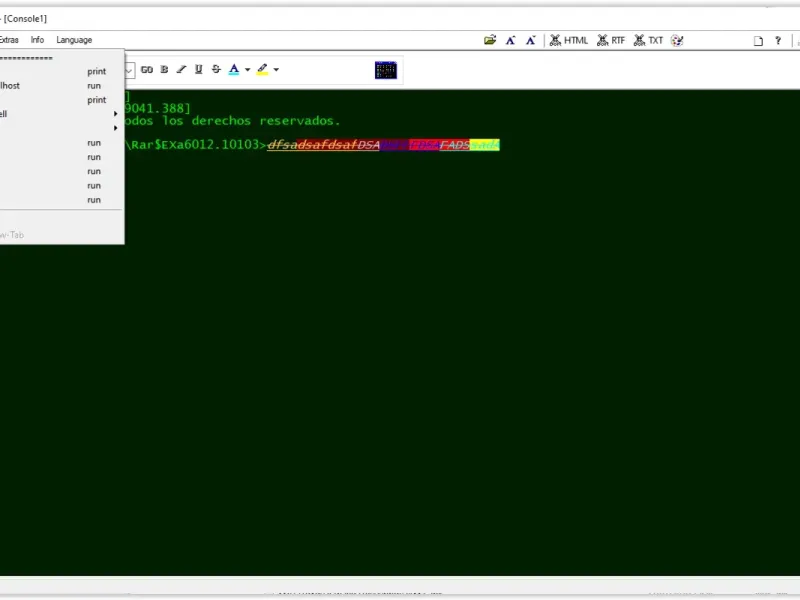Open help question mark icon
Image resolution: width=800 pixels, height=600 pixels.
pyautogui.click(x=778, y=40)
